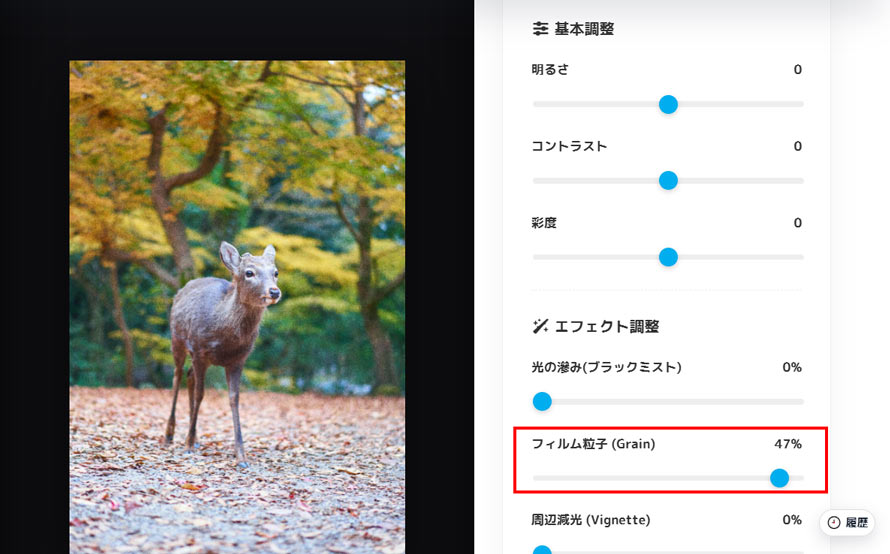The image size is (890, 554).
Task: Click the 47% grain value
Action: pyautogui.click(x=788, y=444)
